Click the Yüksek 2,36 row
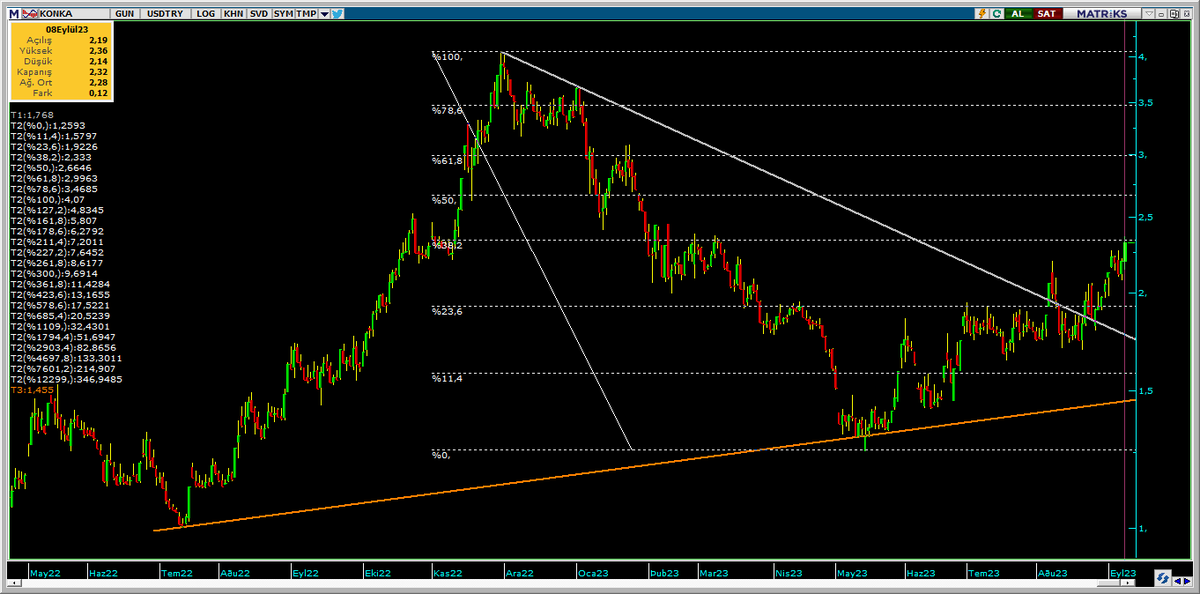This screenshot has height=594, width=1200. 62,52
